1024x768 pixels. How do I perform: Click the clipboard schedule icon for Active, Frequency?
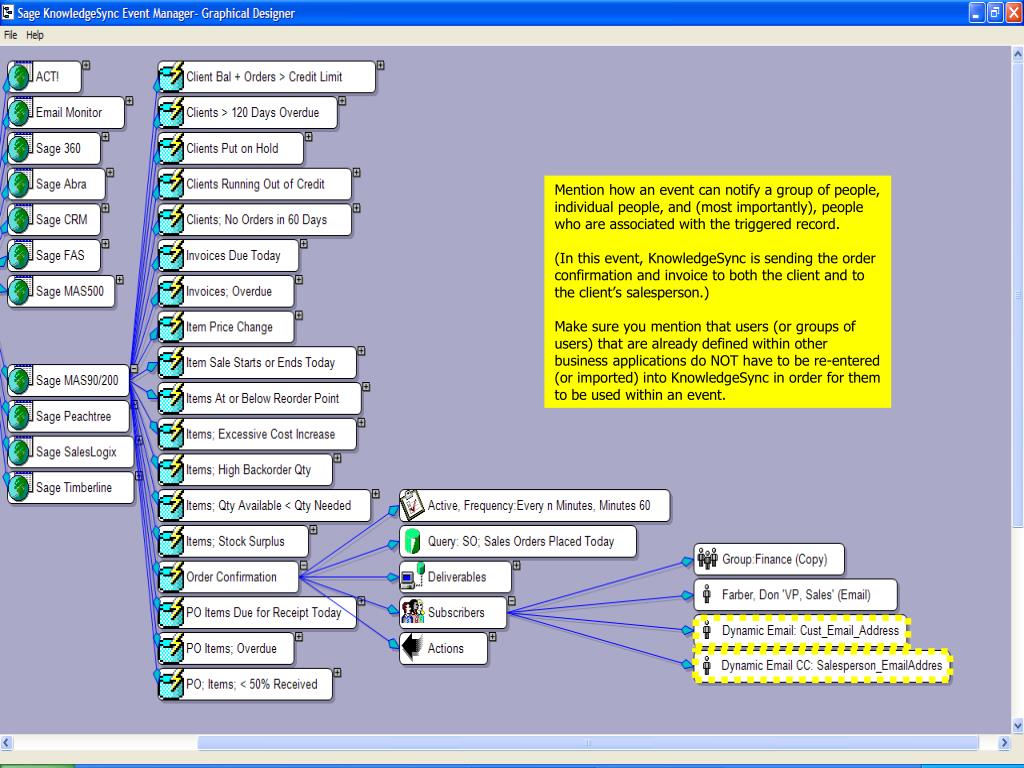pyautogui.click(x=412, y=505)
